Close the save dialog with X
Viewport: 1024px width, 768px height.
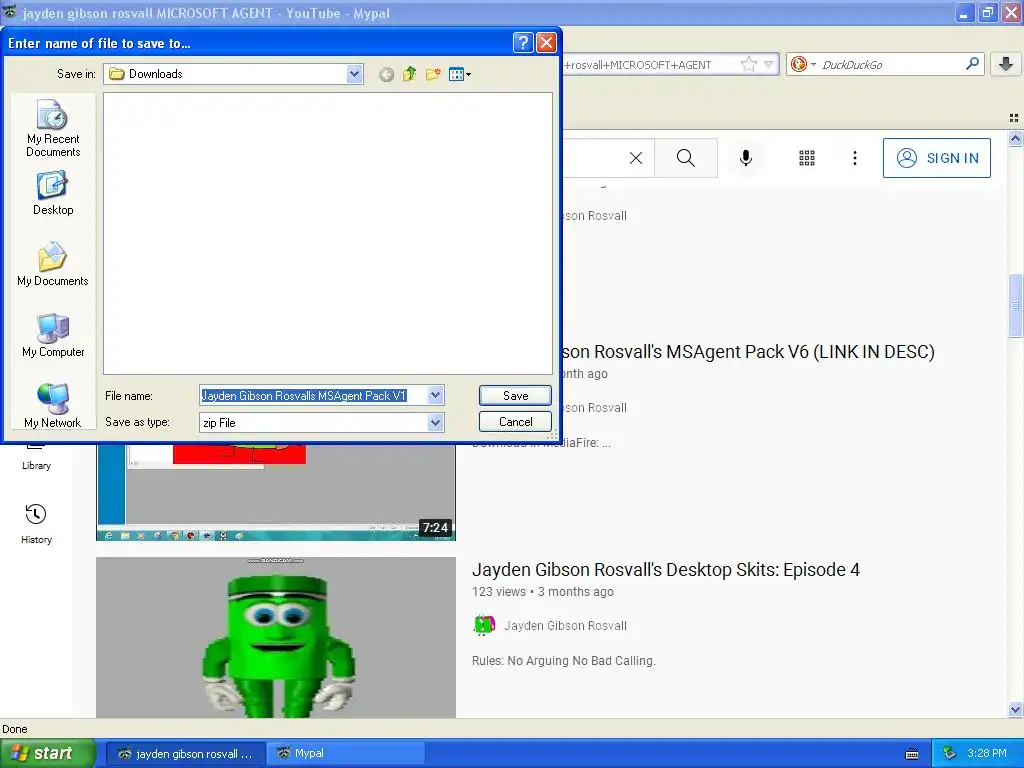coord(546,43)
